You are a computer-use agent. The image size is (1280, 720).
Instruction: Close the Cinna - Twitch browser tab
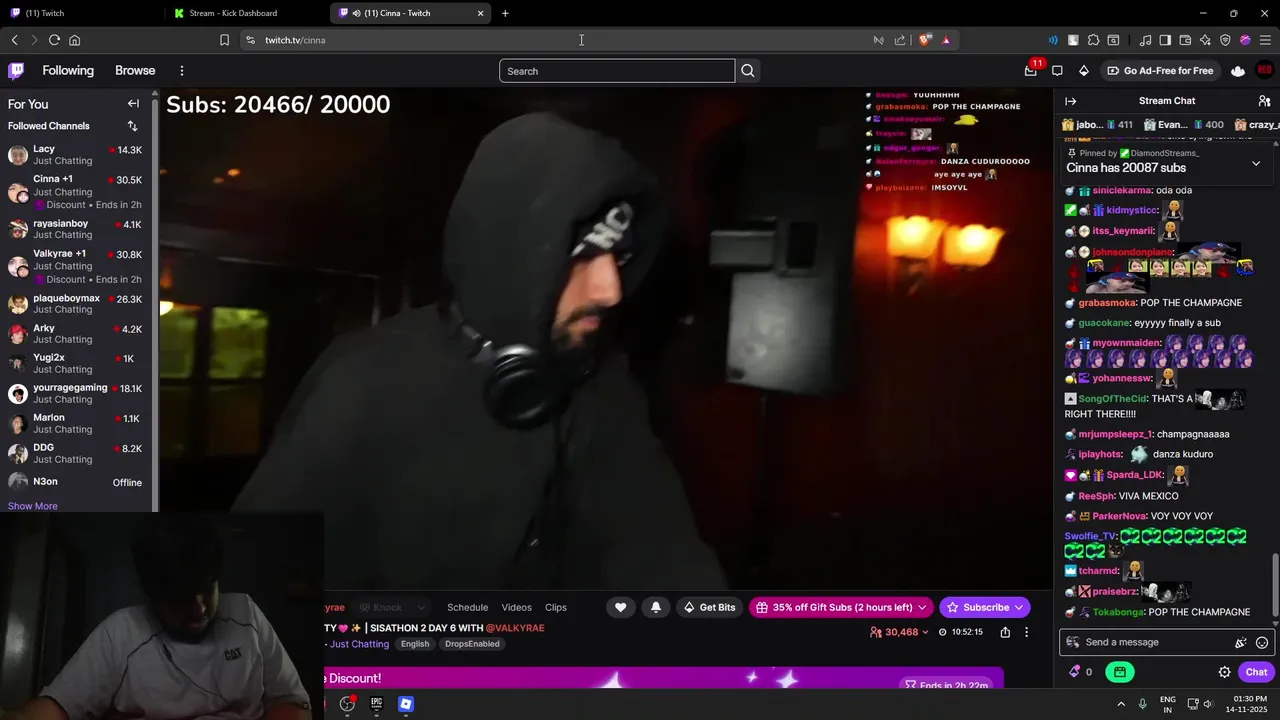[x=481, y=13]
